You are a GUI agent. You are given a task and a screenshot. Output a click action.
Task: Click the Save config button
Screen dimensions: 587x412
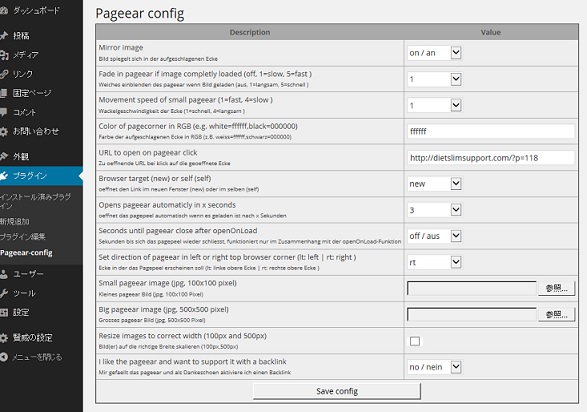[x=337, y=391]
